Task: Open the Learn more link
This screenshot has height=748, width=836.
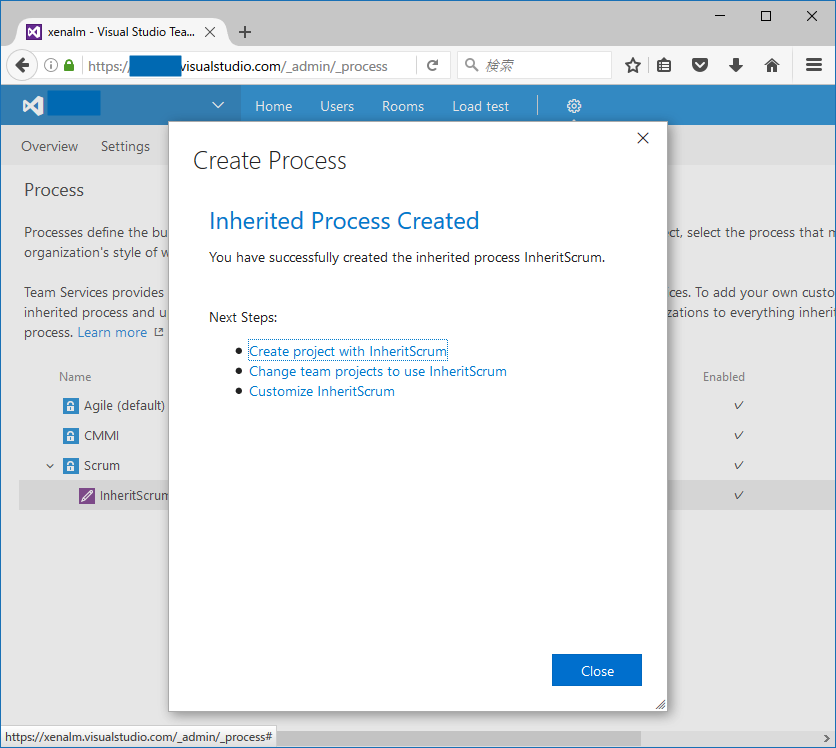Action: 112,332
